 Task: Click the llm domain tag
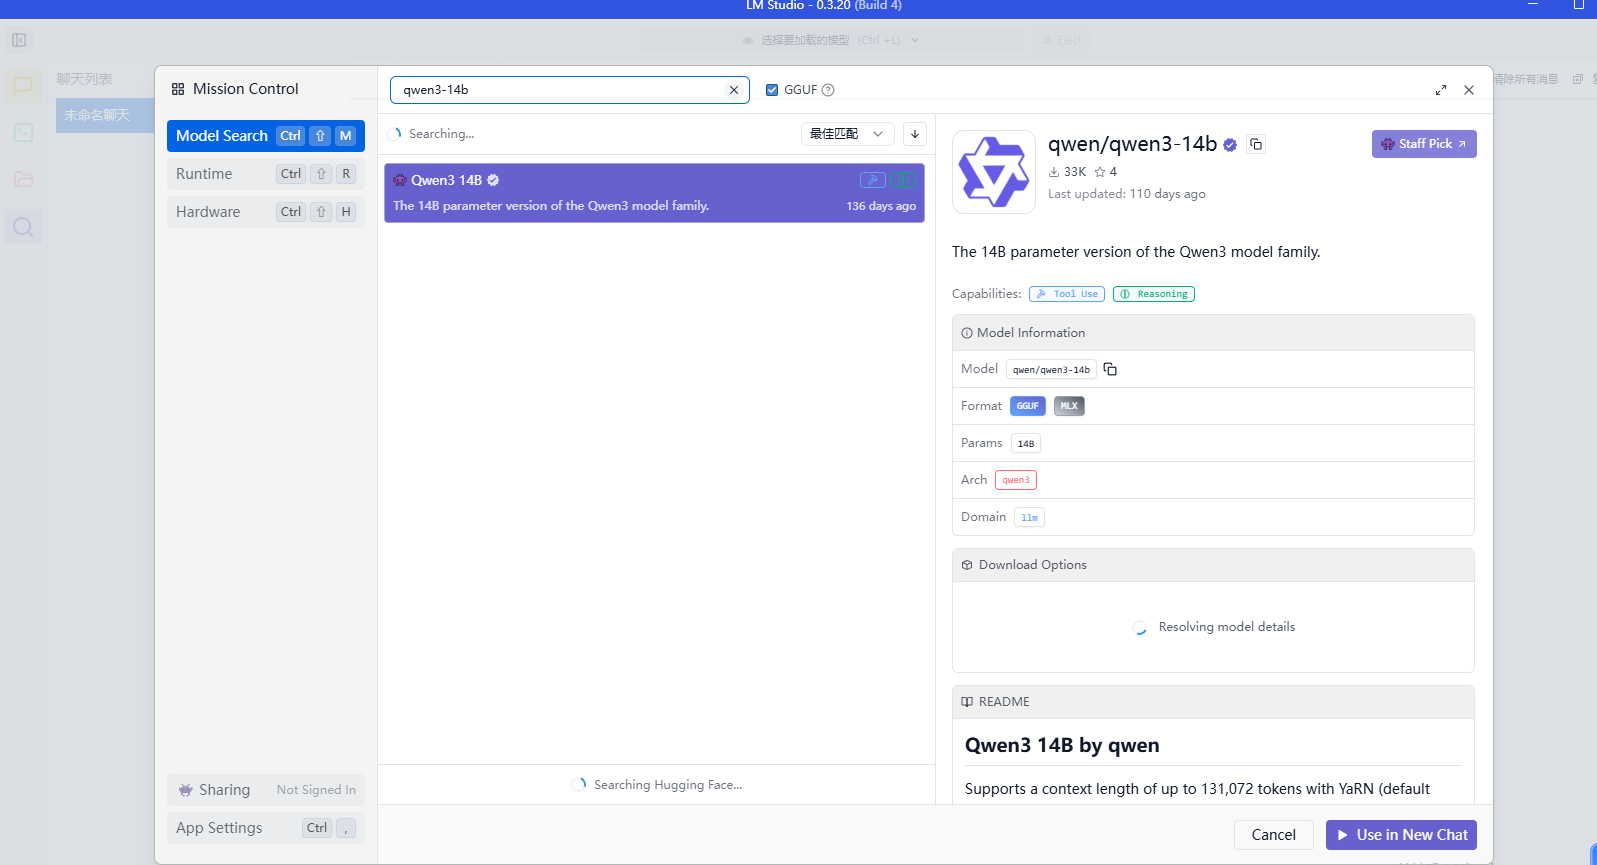[1029, 517]
